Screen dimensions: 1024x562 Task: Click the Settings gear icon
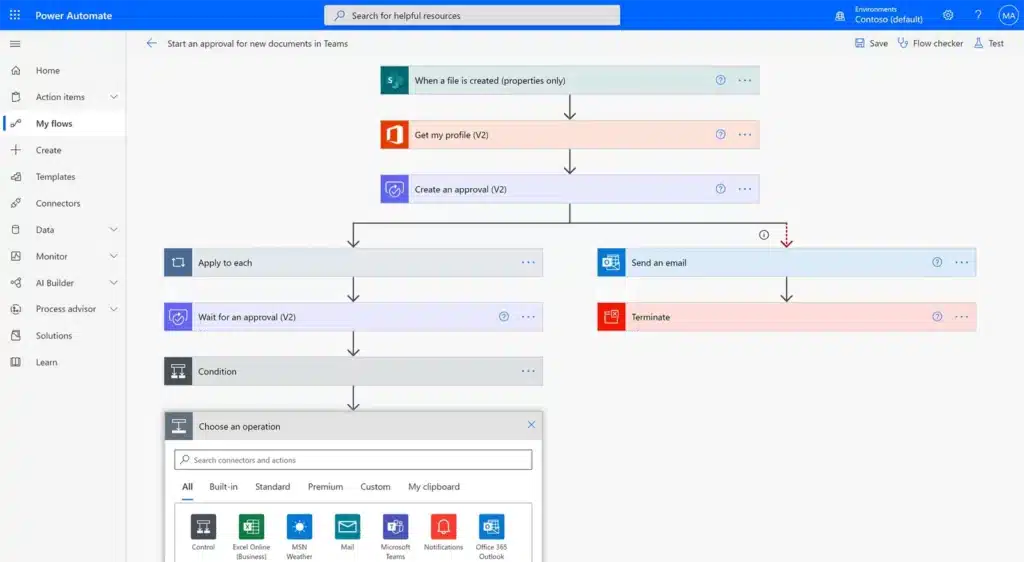pos(948,15)
